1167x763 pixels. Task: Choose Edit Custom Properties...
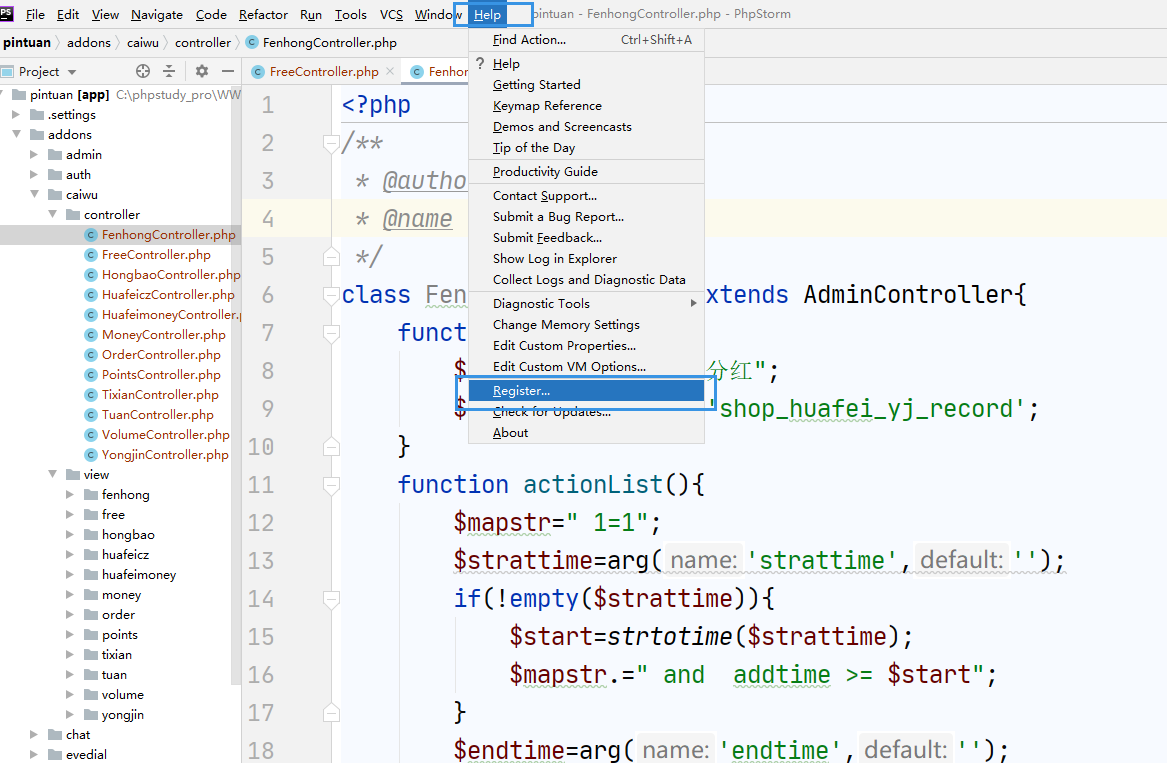[x=586, y=345]
